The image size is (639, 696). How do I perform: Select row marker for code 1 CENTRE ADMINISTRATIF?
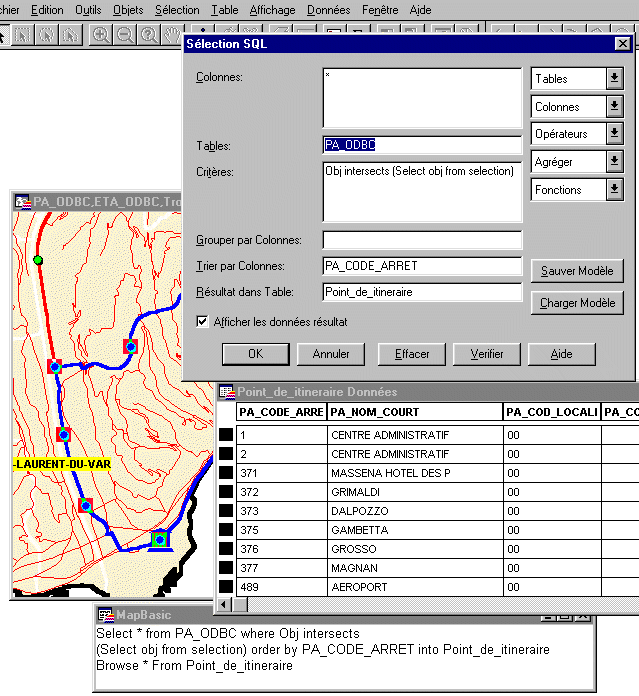coord(226,435)
